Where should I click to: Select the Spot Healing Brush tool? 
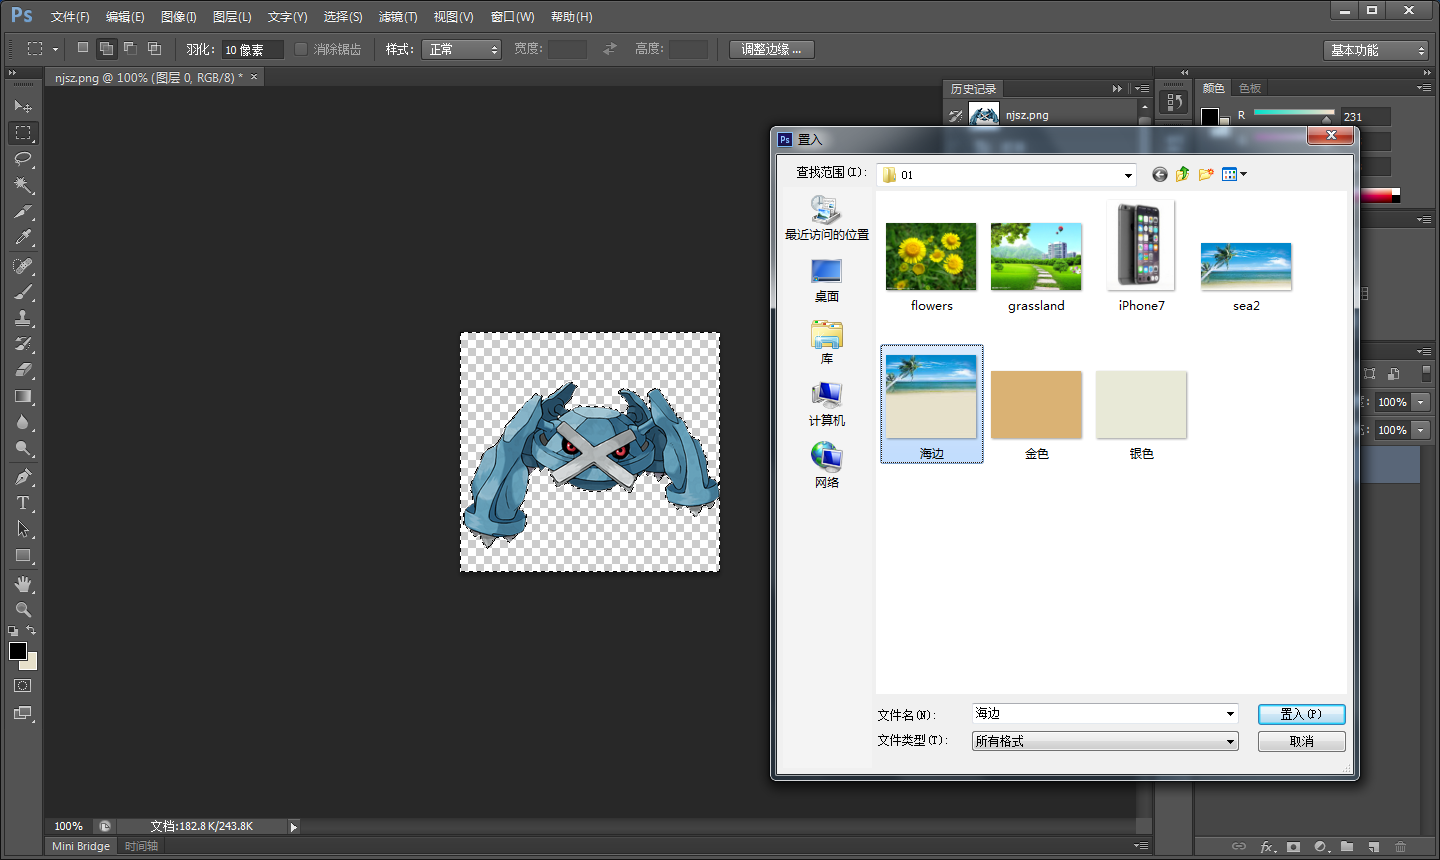23,266
